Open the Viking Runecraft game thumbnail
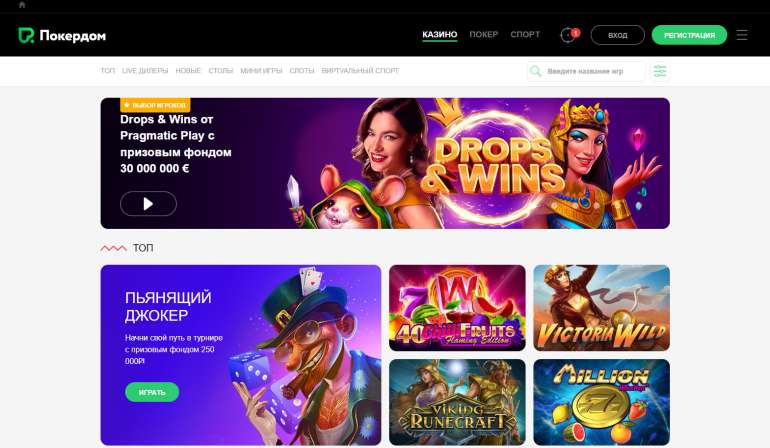 point(457,402)
